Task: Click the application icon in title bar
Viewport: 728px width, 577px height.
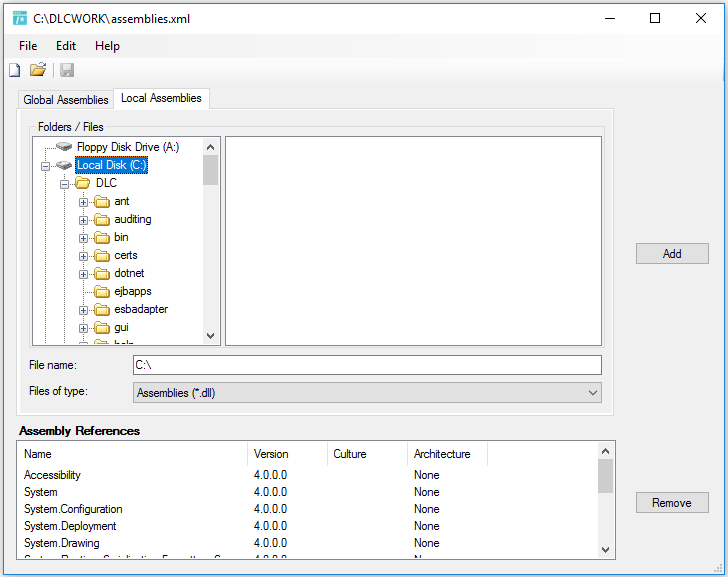Action: (x=20, y=18)
